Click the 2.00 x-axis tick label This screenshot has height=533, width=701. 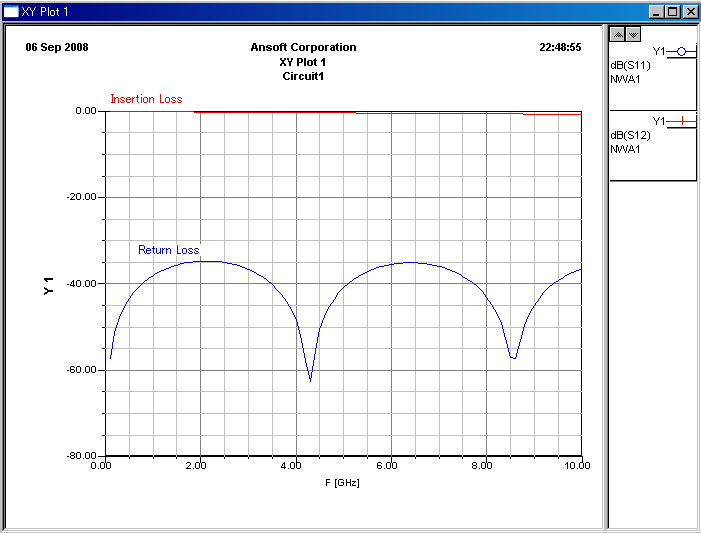click(196, 465)
